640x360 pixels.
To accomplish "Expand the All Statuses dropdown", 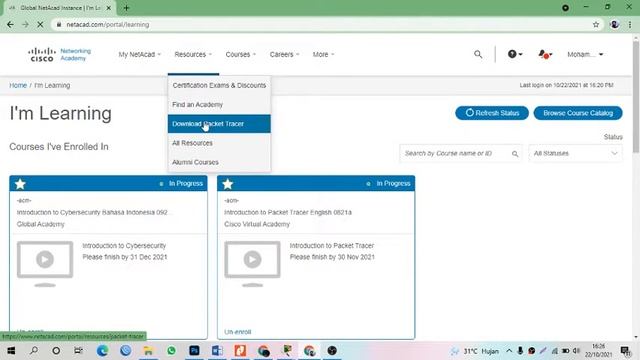I will tap(576, 153).
